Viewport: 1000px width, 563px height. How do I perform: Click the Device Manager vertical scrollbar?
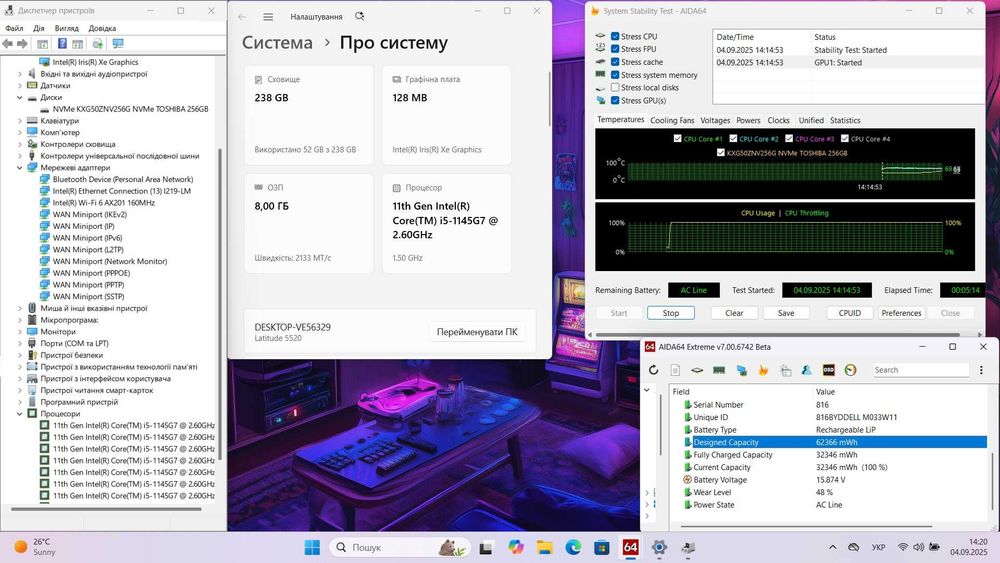tap(220, 305)
